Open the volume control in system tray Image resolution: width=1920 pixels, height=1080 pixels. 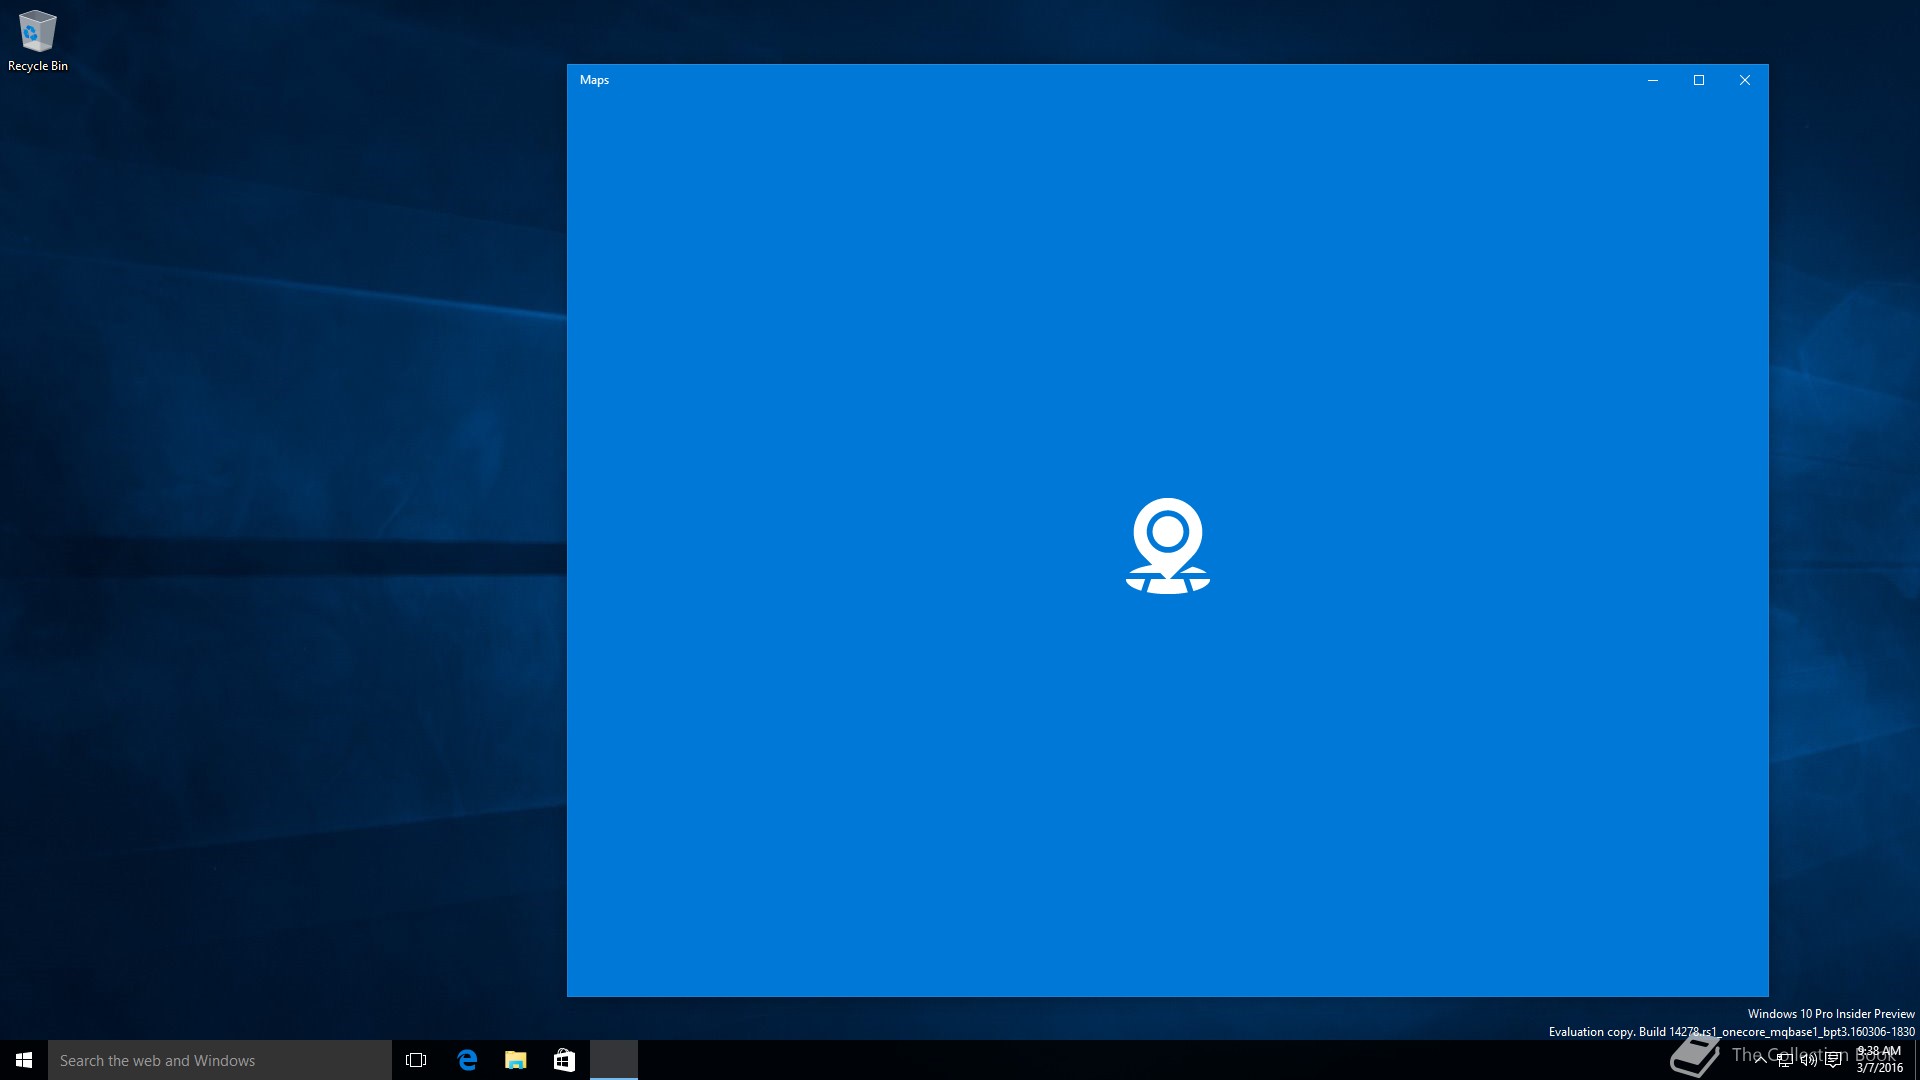pyautogui.click(x=1809, y=1060)
